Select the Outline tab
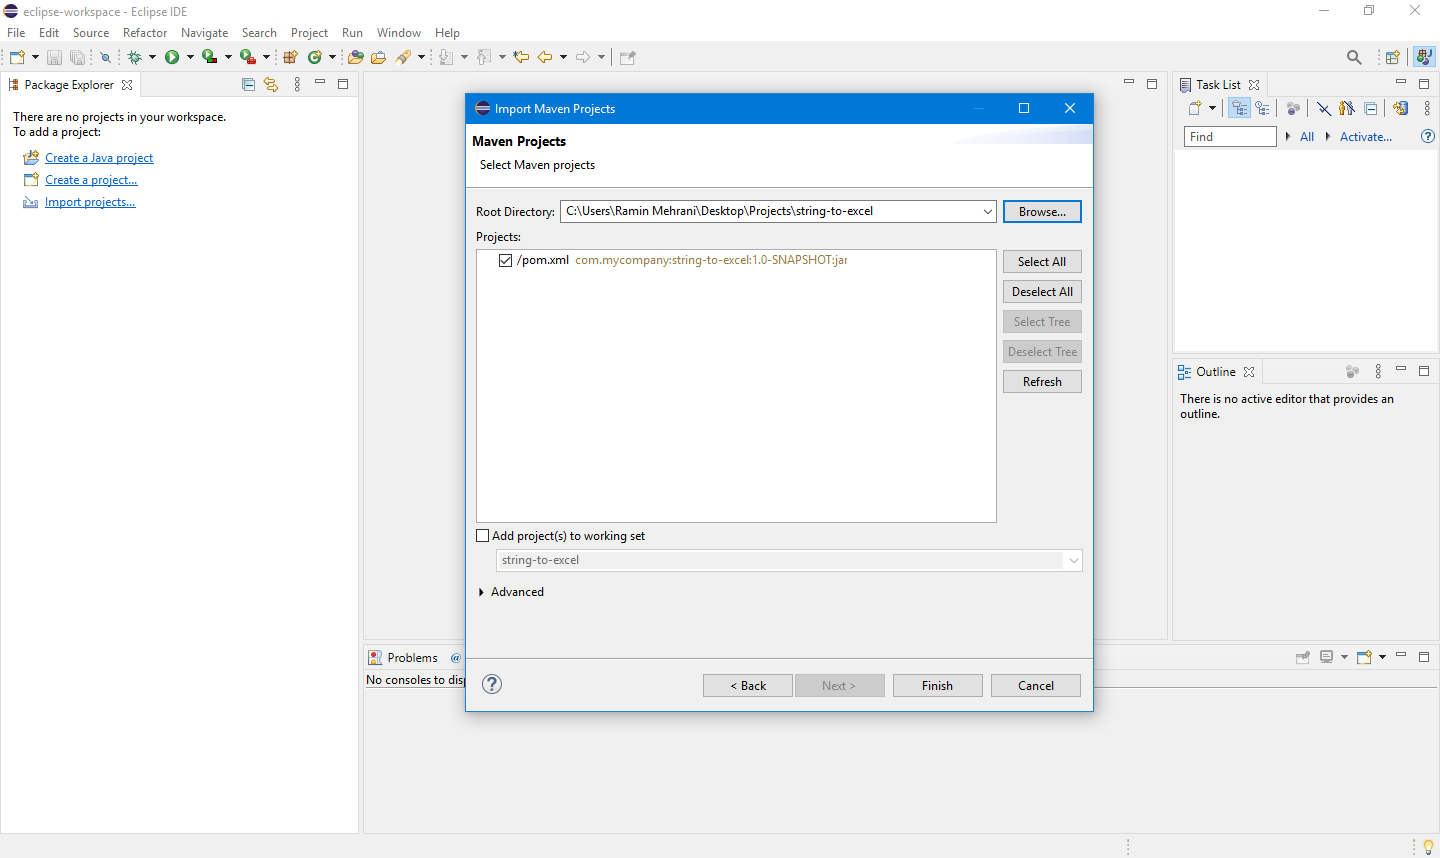 coord(1216,371)
